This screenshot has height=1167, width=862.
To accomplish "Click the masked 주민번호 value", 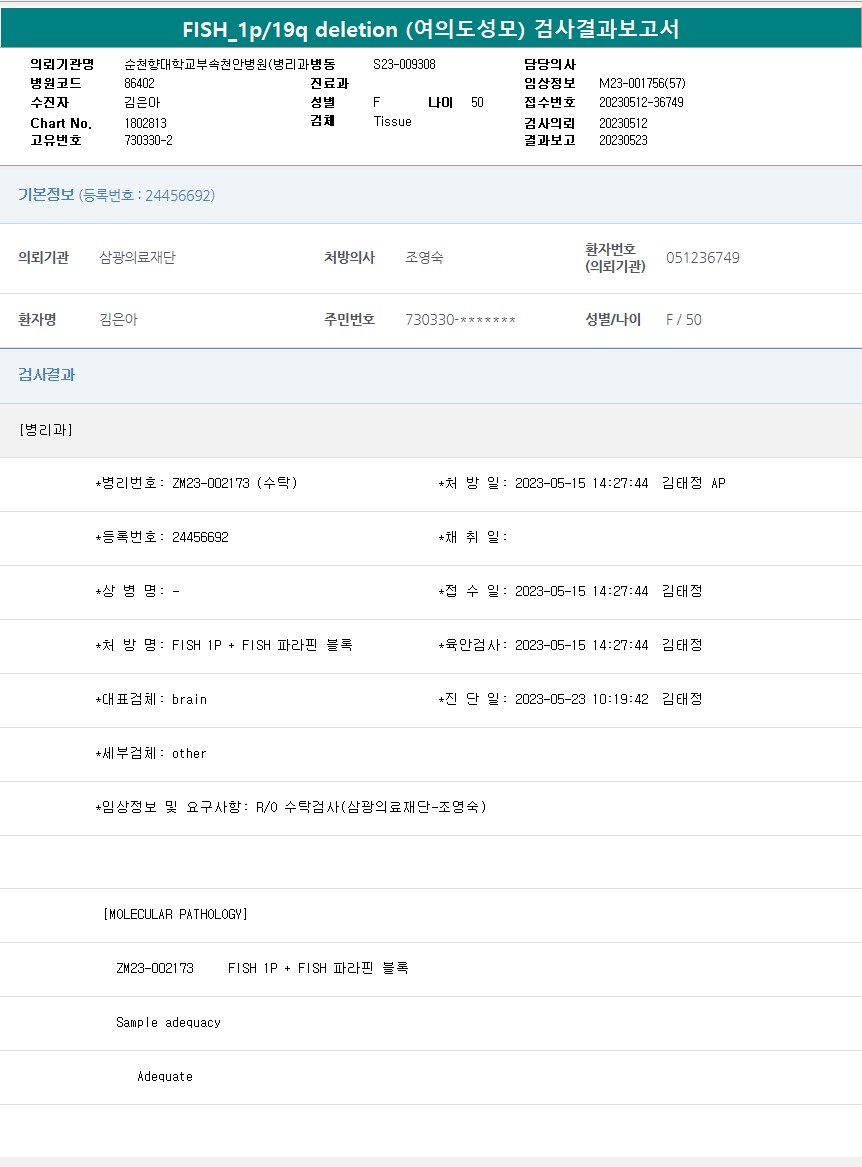I will (x=460, y=320).
